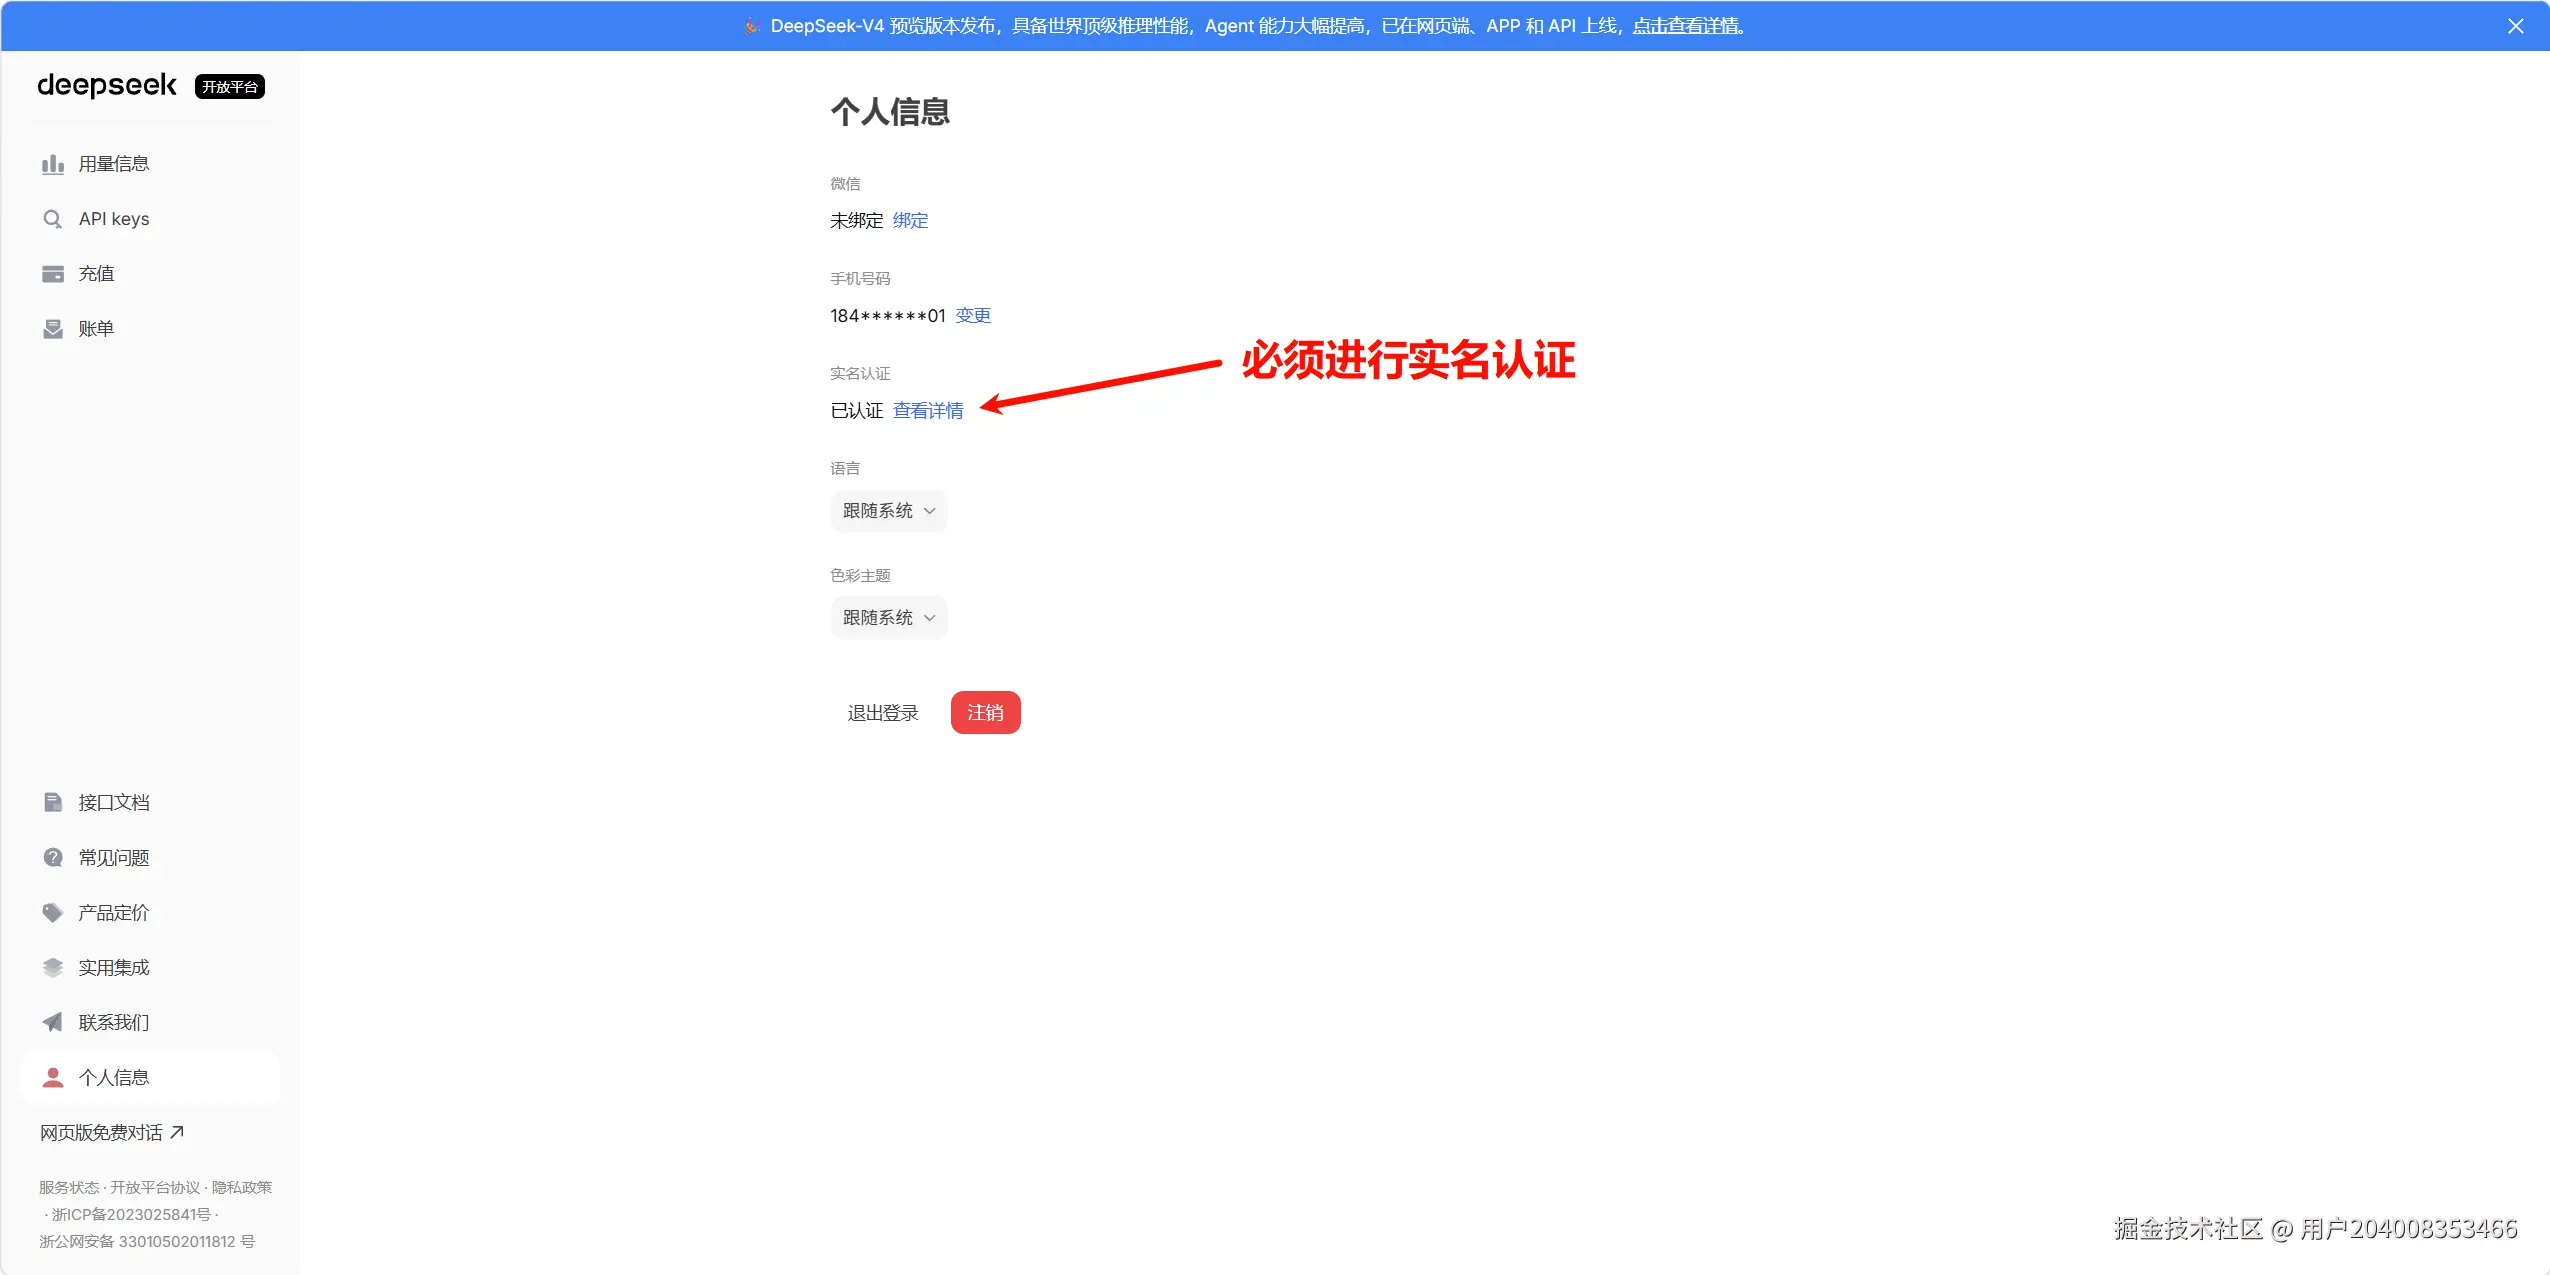Dismiss the blue announcement banner
Image resolution: width=2550 pixels, height=1275 pixels.
(2516, 26)
